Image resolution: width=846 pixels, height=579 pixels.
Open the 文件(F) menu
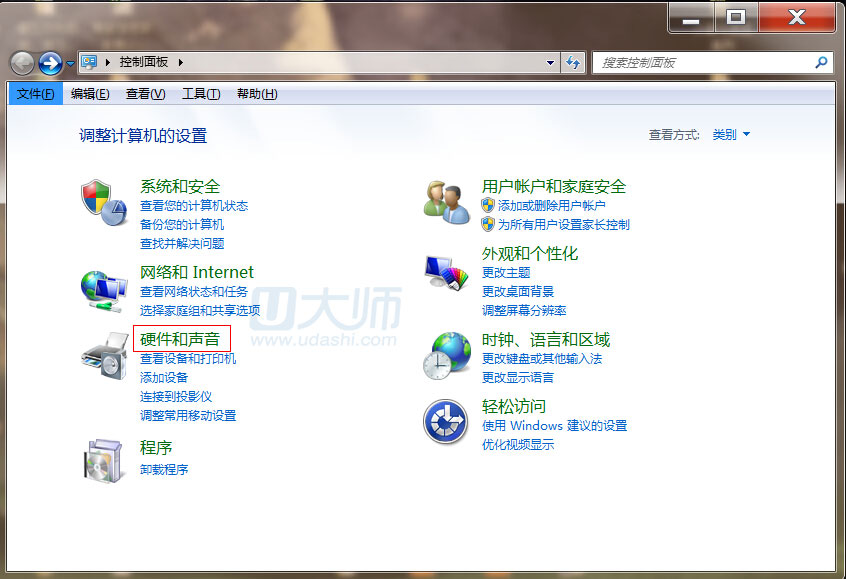(x=36, y=94)
